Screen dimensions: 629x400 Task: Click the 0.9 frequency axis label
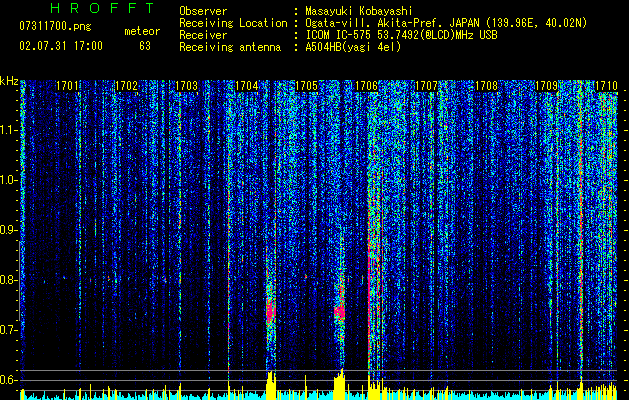pos(9,230)
